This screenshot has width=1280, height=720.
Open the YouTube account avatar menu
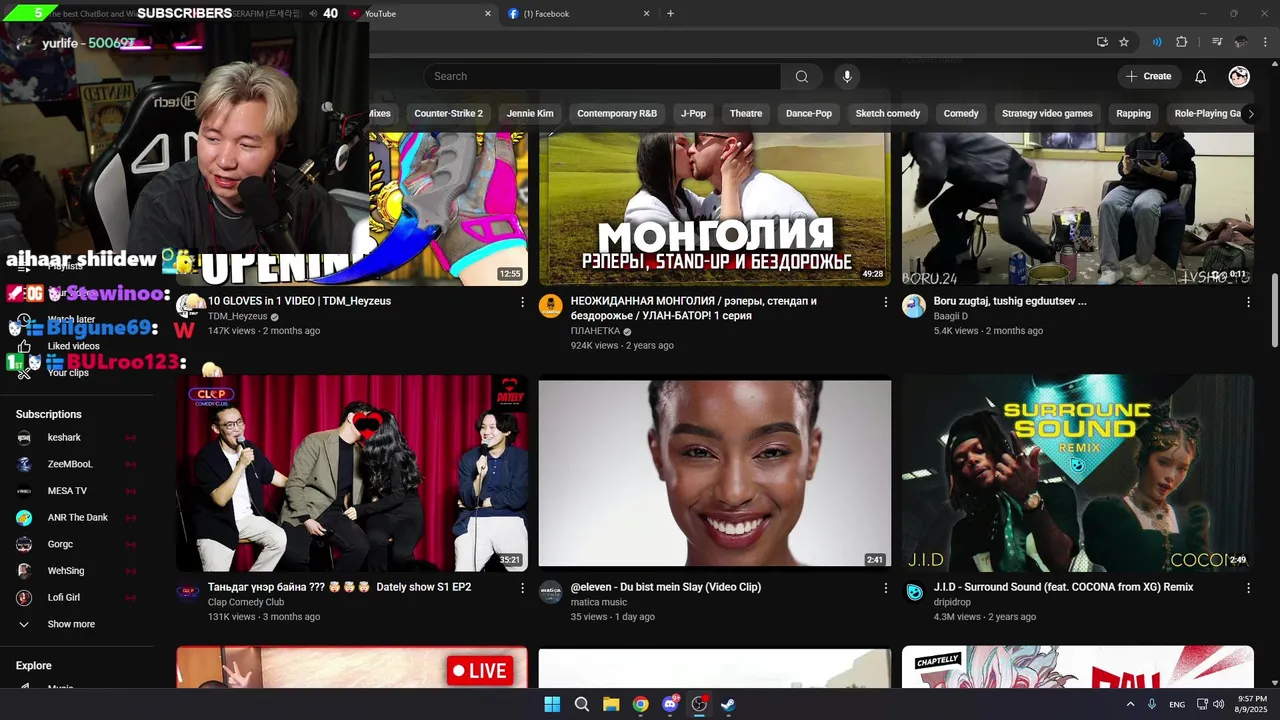(1239, 76)
